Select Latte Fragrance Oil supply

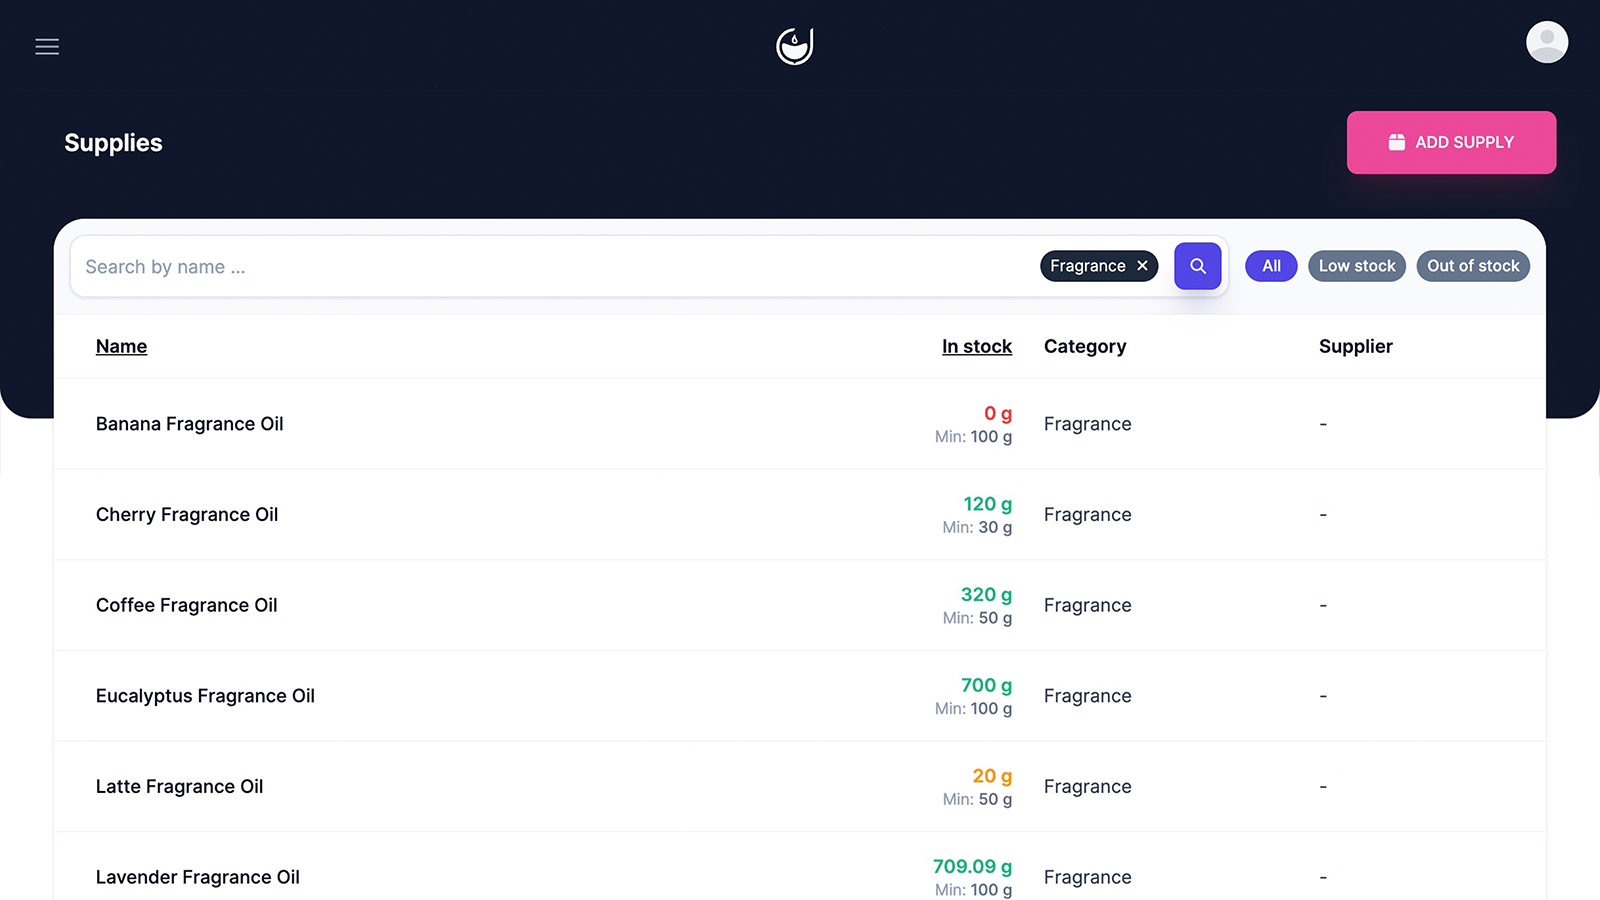(x=800, y=787)
